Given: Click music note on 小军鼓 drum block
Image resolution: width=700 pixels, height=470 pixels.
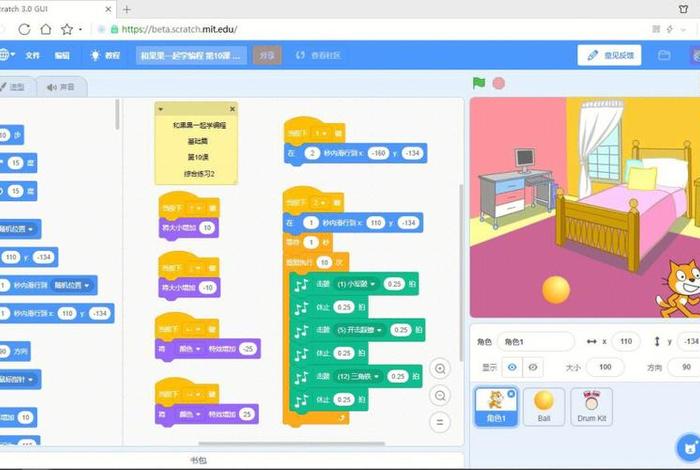Looking at the screenshot, I should click(301, 284).
